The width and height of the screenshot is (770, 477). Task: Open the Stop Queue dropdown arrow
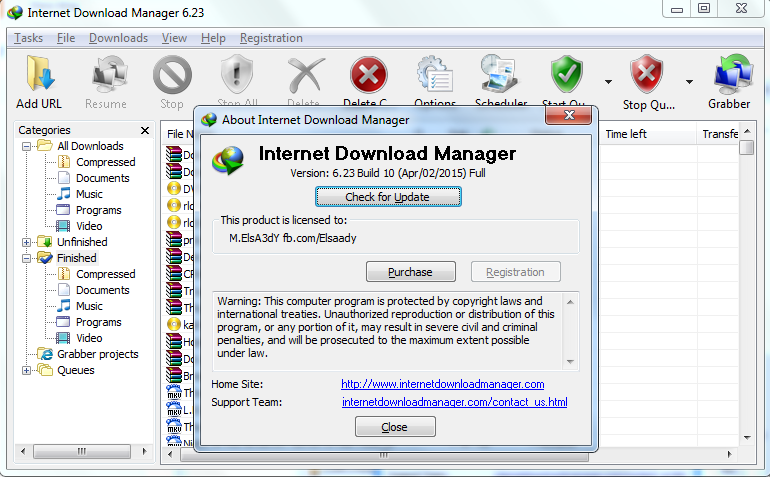pyautogui.click(x=689, y=82)
